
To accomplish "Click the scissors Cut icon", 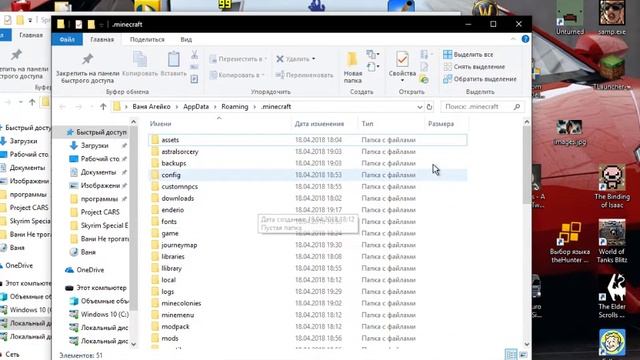I will click(x=195, y=55).
